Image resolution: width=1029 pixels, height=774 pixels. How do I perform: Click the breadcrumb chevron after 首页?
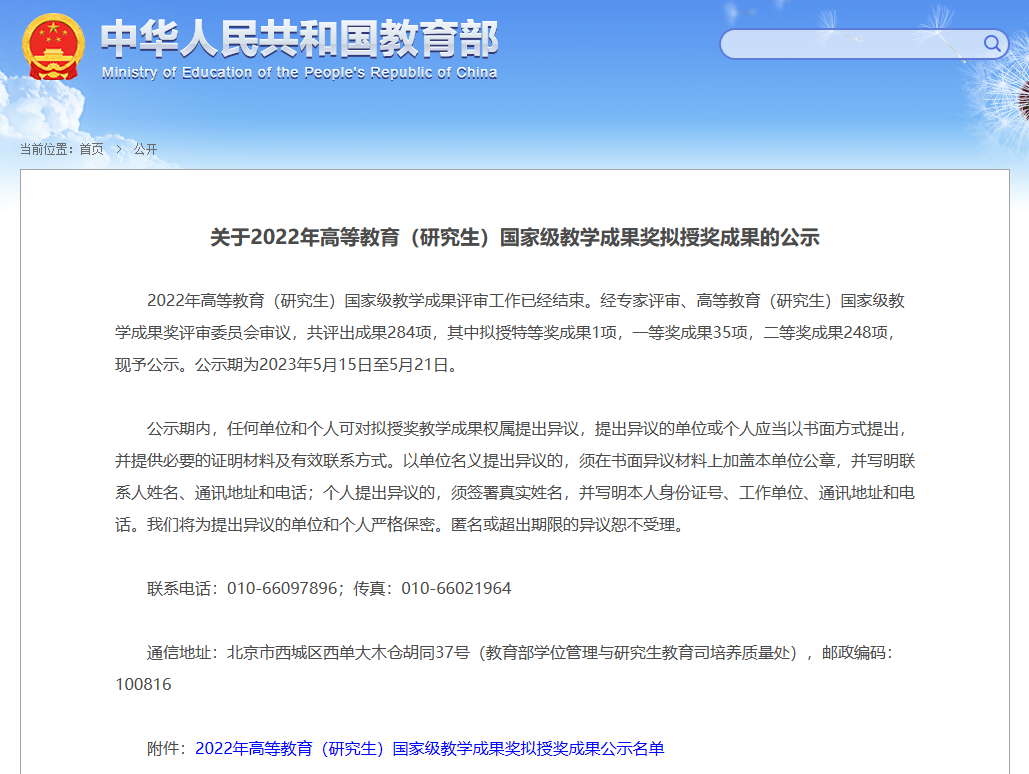pos(118,149)
